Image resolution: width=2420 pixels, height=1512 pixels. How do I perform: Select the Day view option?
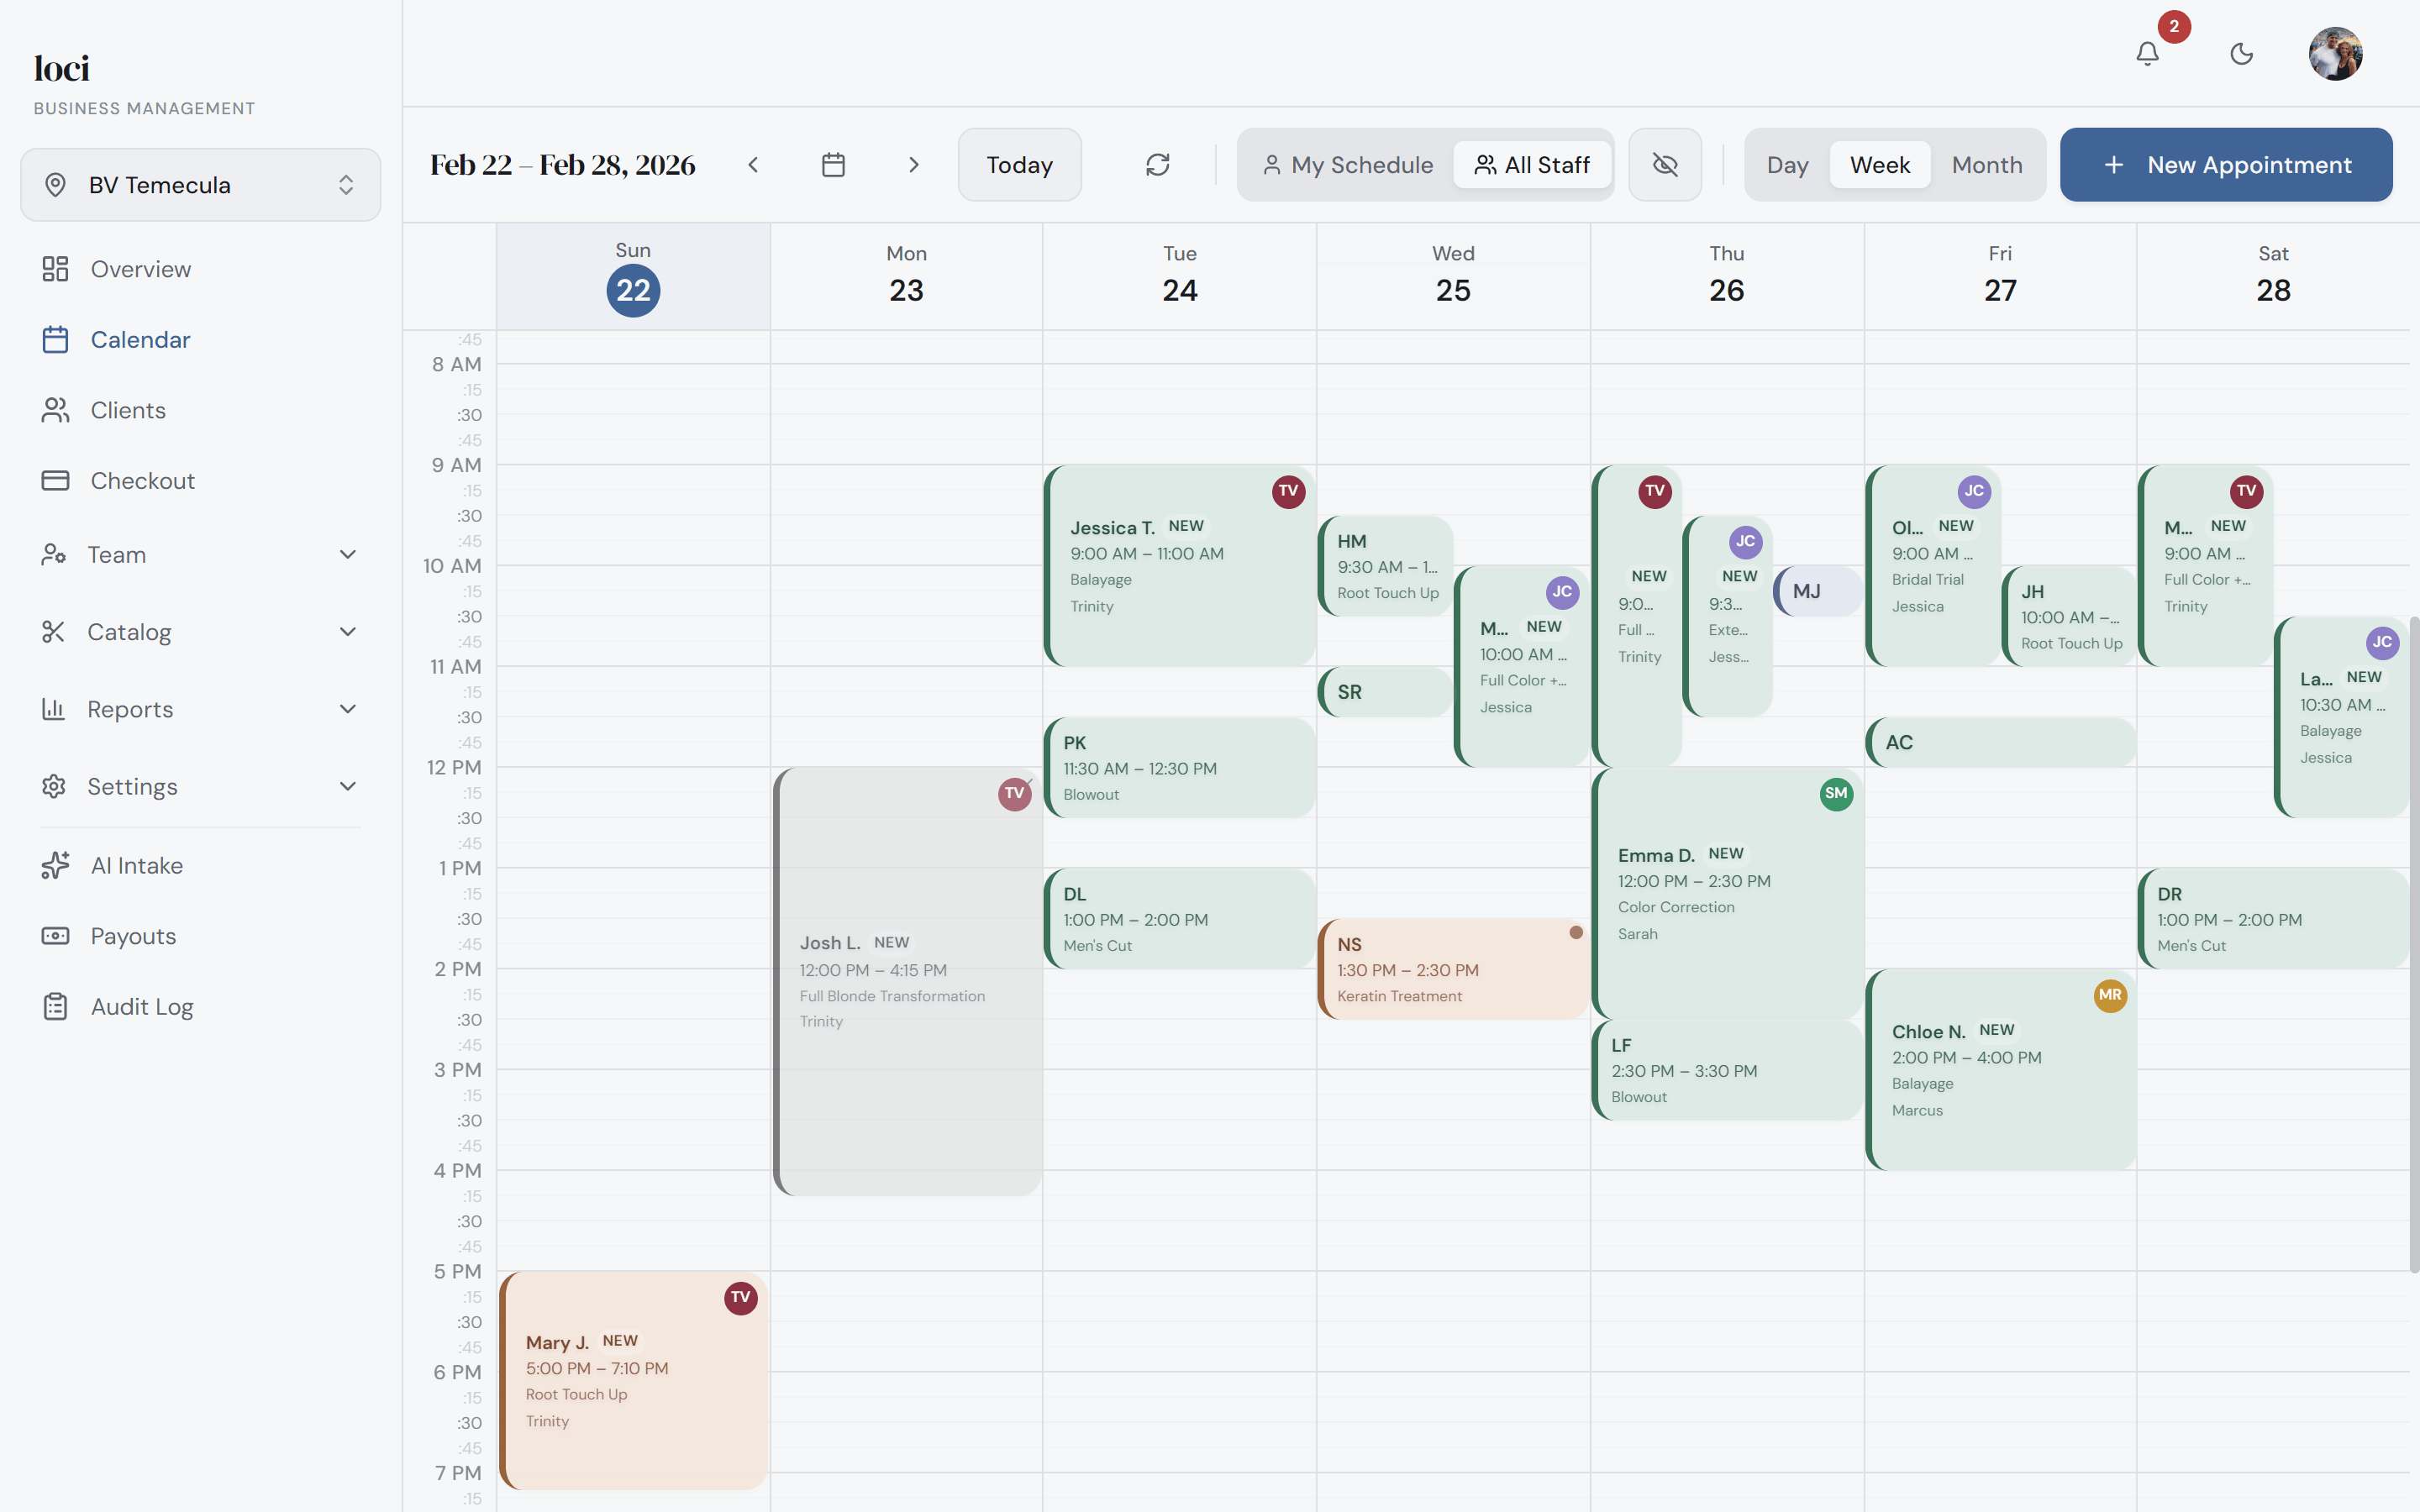pyautogui.click(x=1788, y=164)
